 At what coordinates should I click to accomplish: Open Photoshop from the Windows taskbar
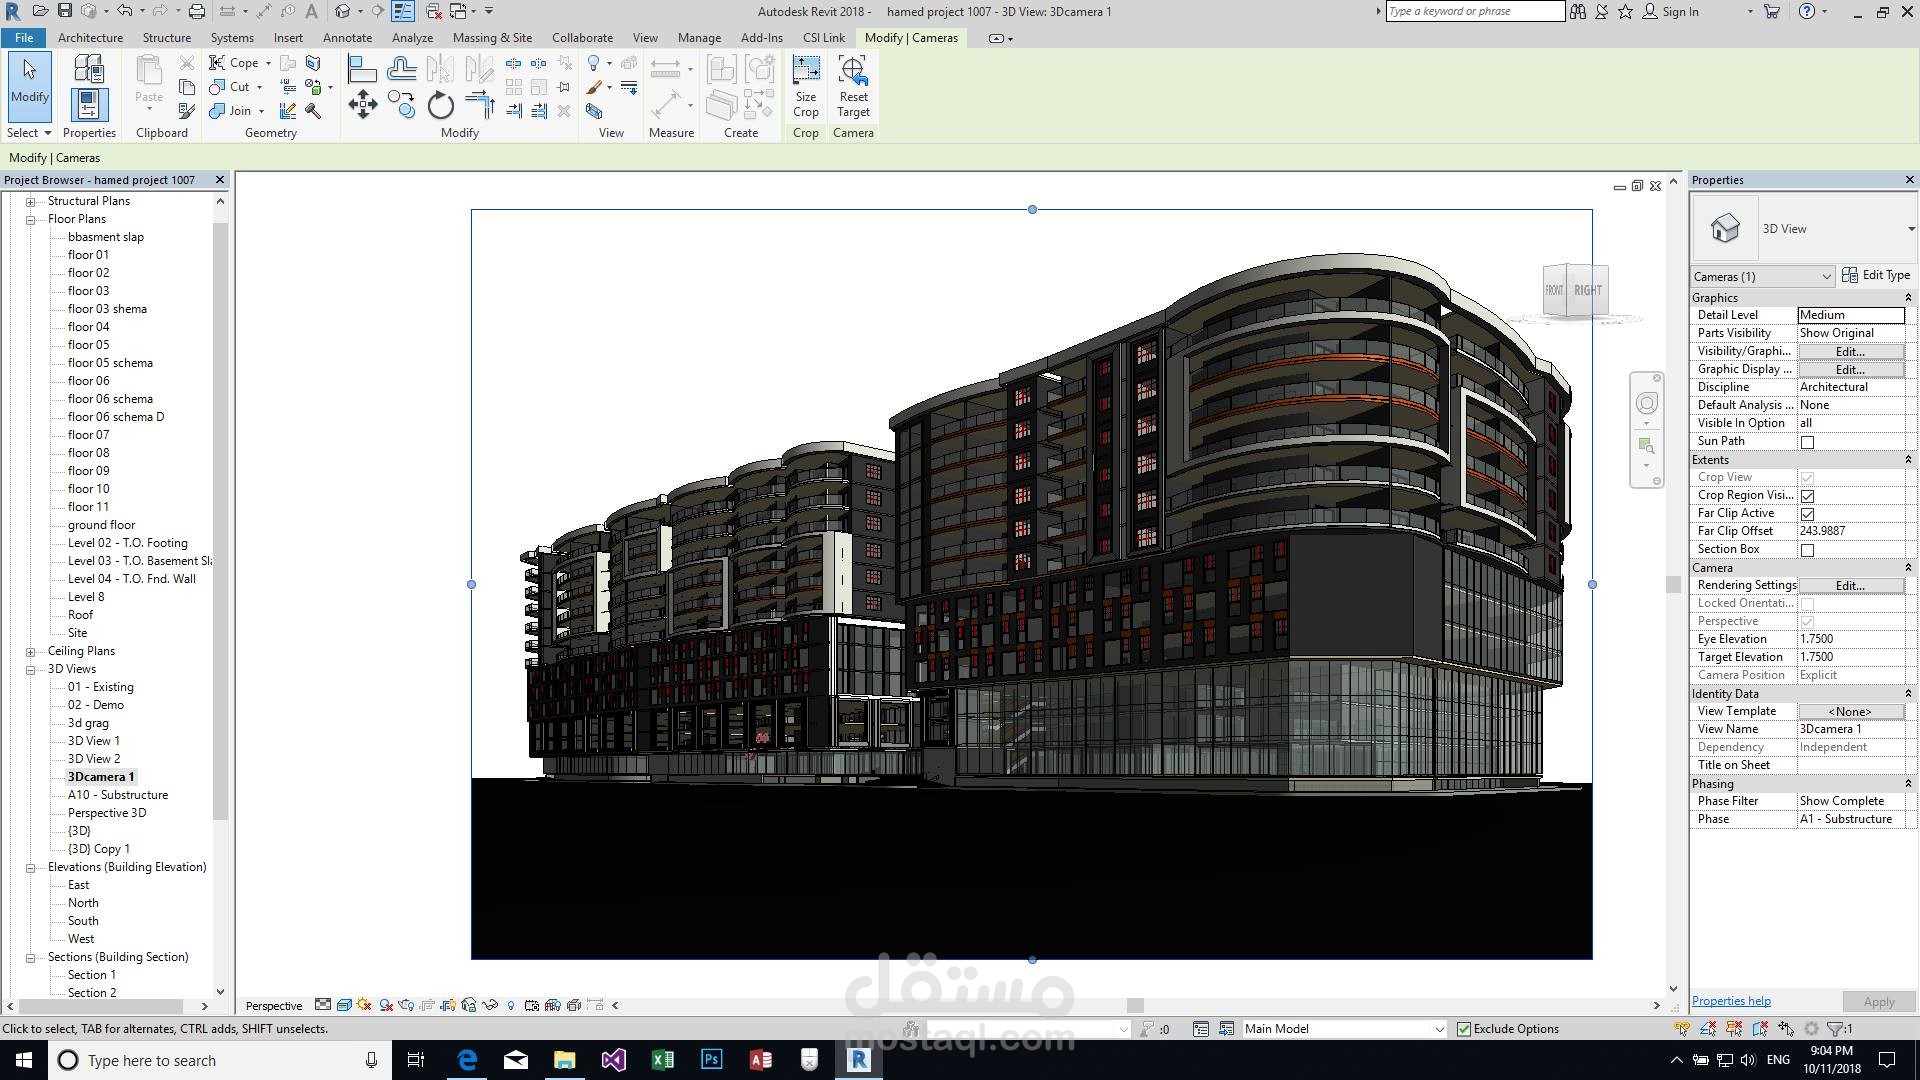711,1060
